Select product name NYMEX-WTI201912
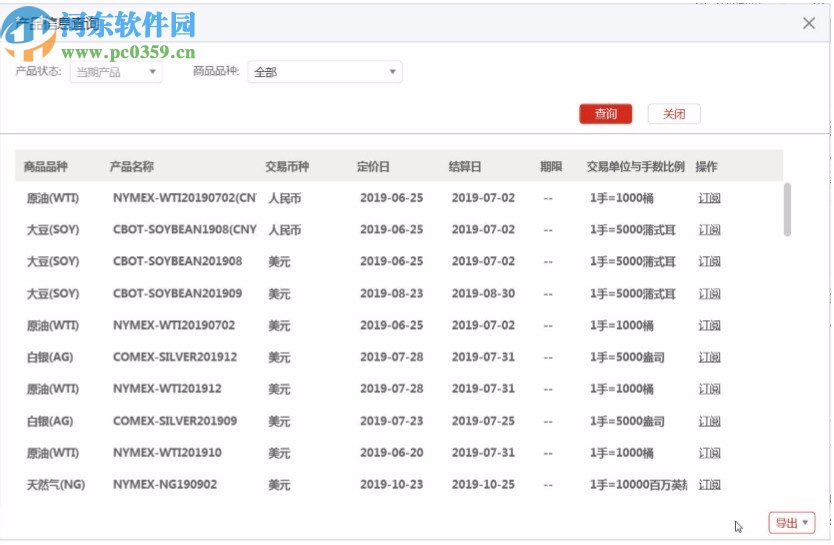Viewport: 834px width, 545px height. click(167, 389)
